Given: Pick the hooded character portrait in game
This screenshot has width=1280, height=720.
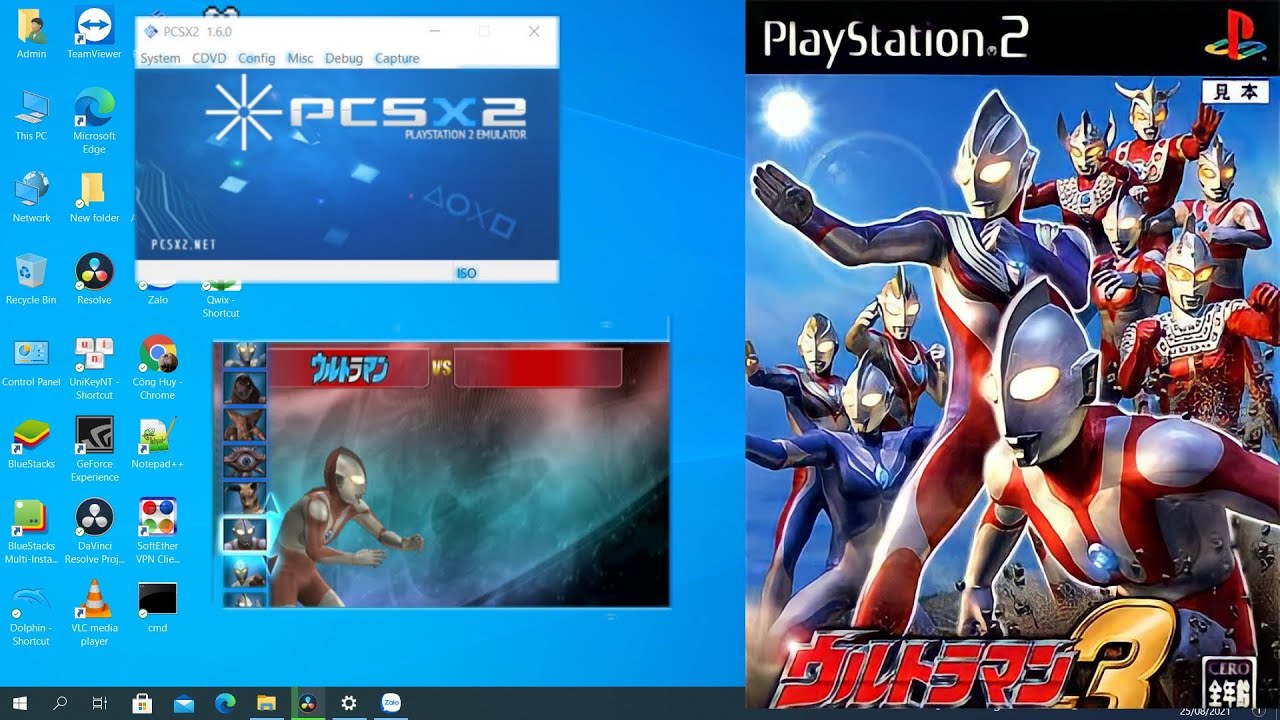Looking at the screenshot, I should click(244, 387).
